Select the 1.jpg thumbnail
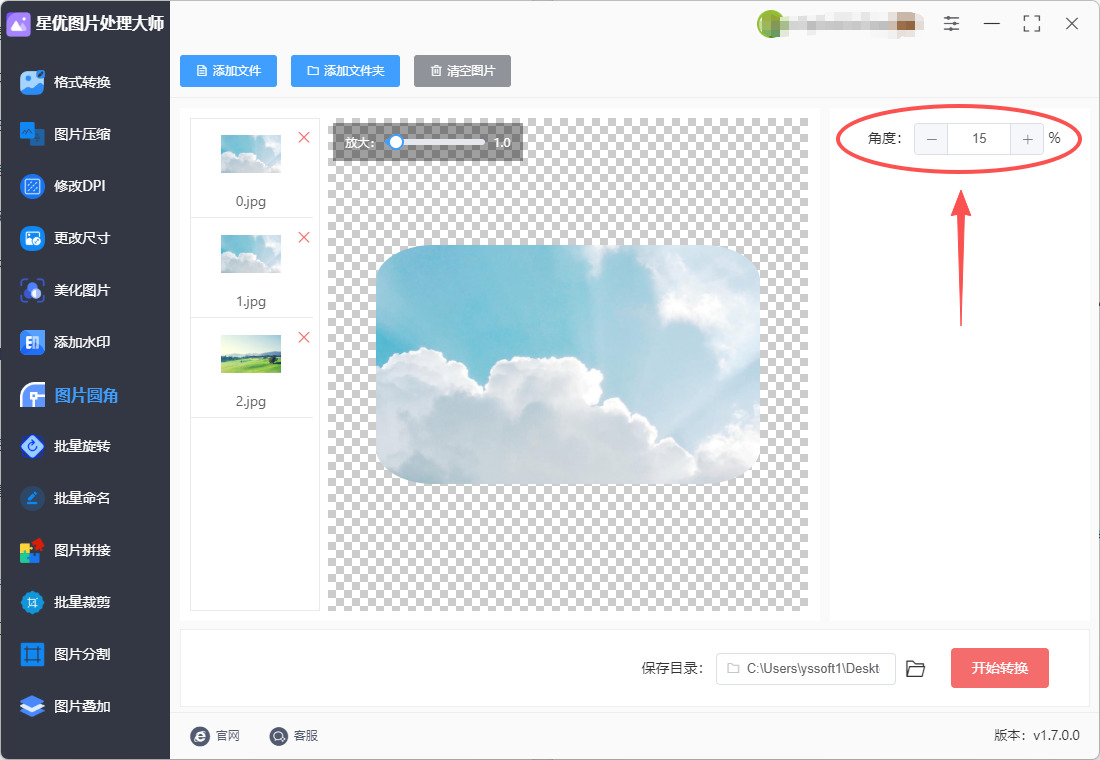Image resolution: width=1100 pixels, height=760 pixels. 251,253
